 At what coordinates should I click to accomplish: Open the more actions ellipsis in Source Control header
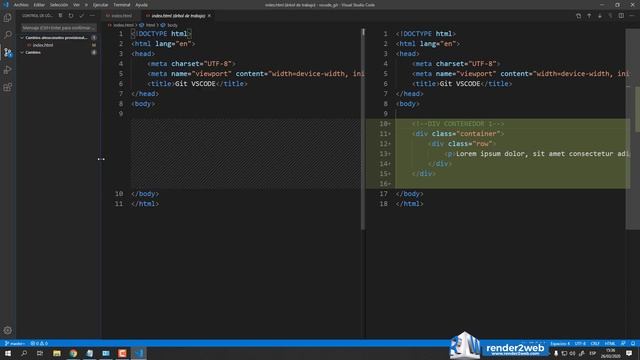tap(92, 16)
